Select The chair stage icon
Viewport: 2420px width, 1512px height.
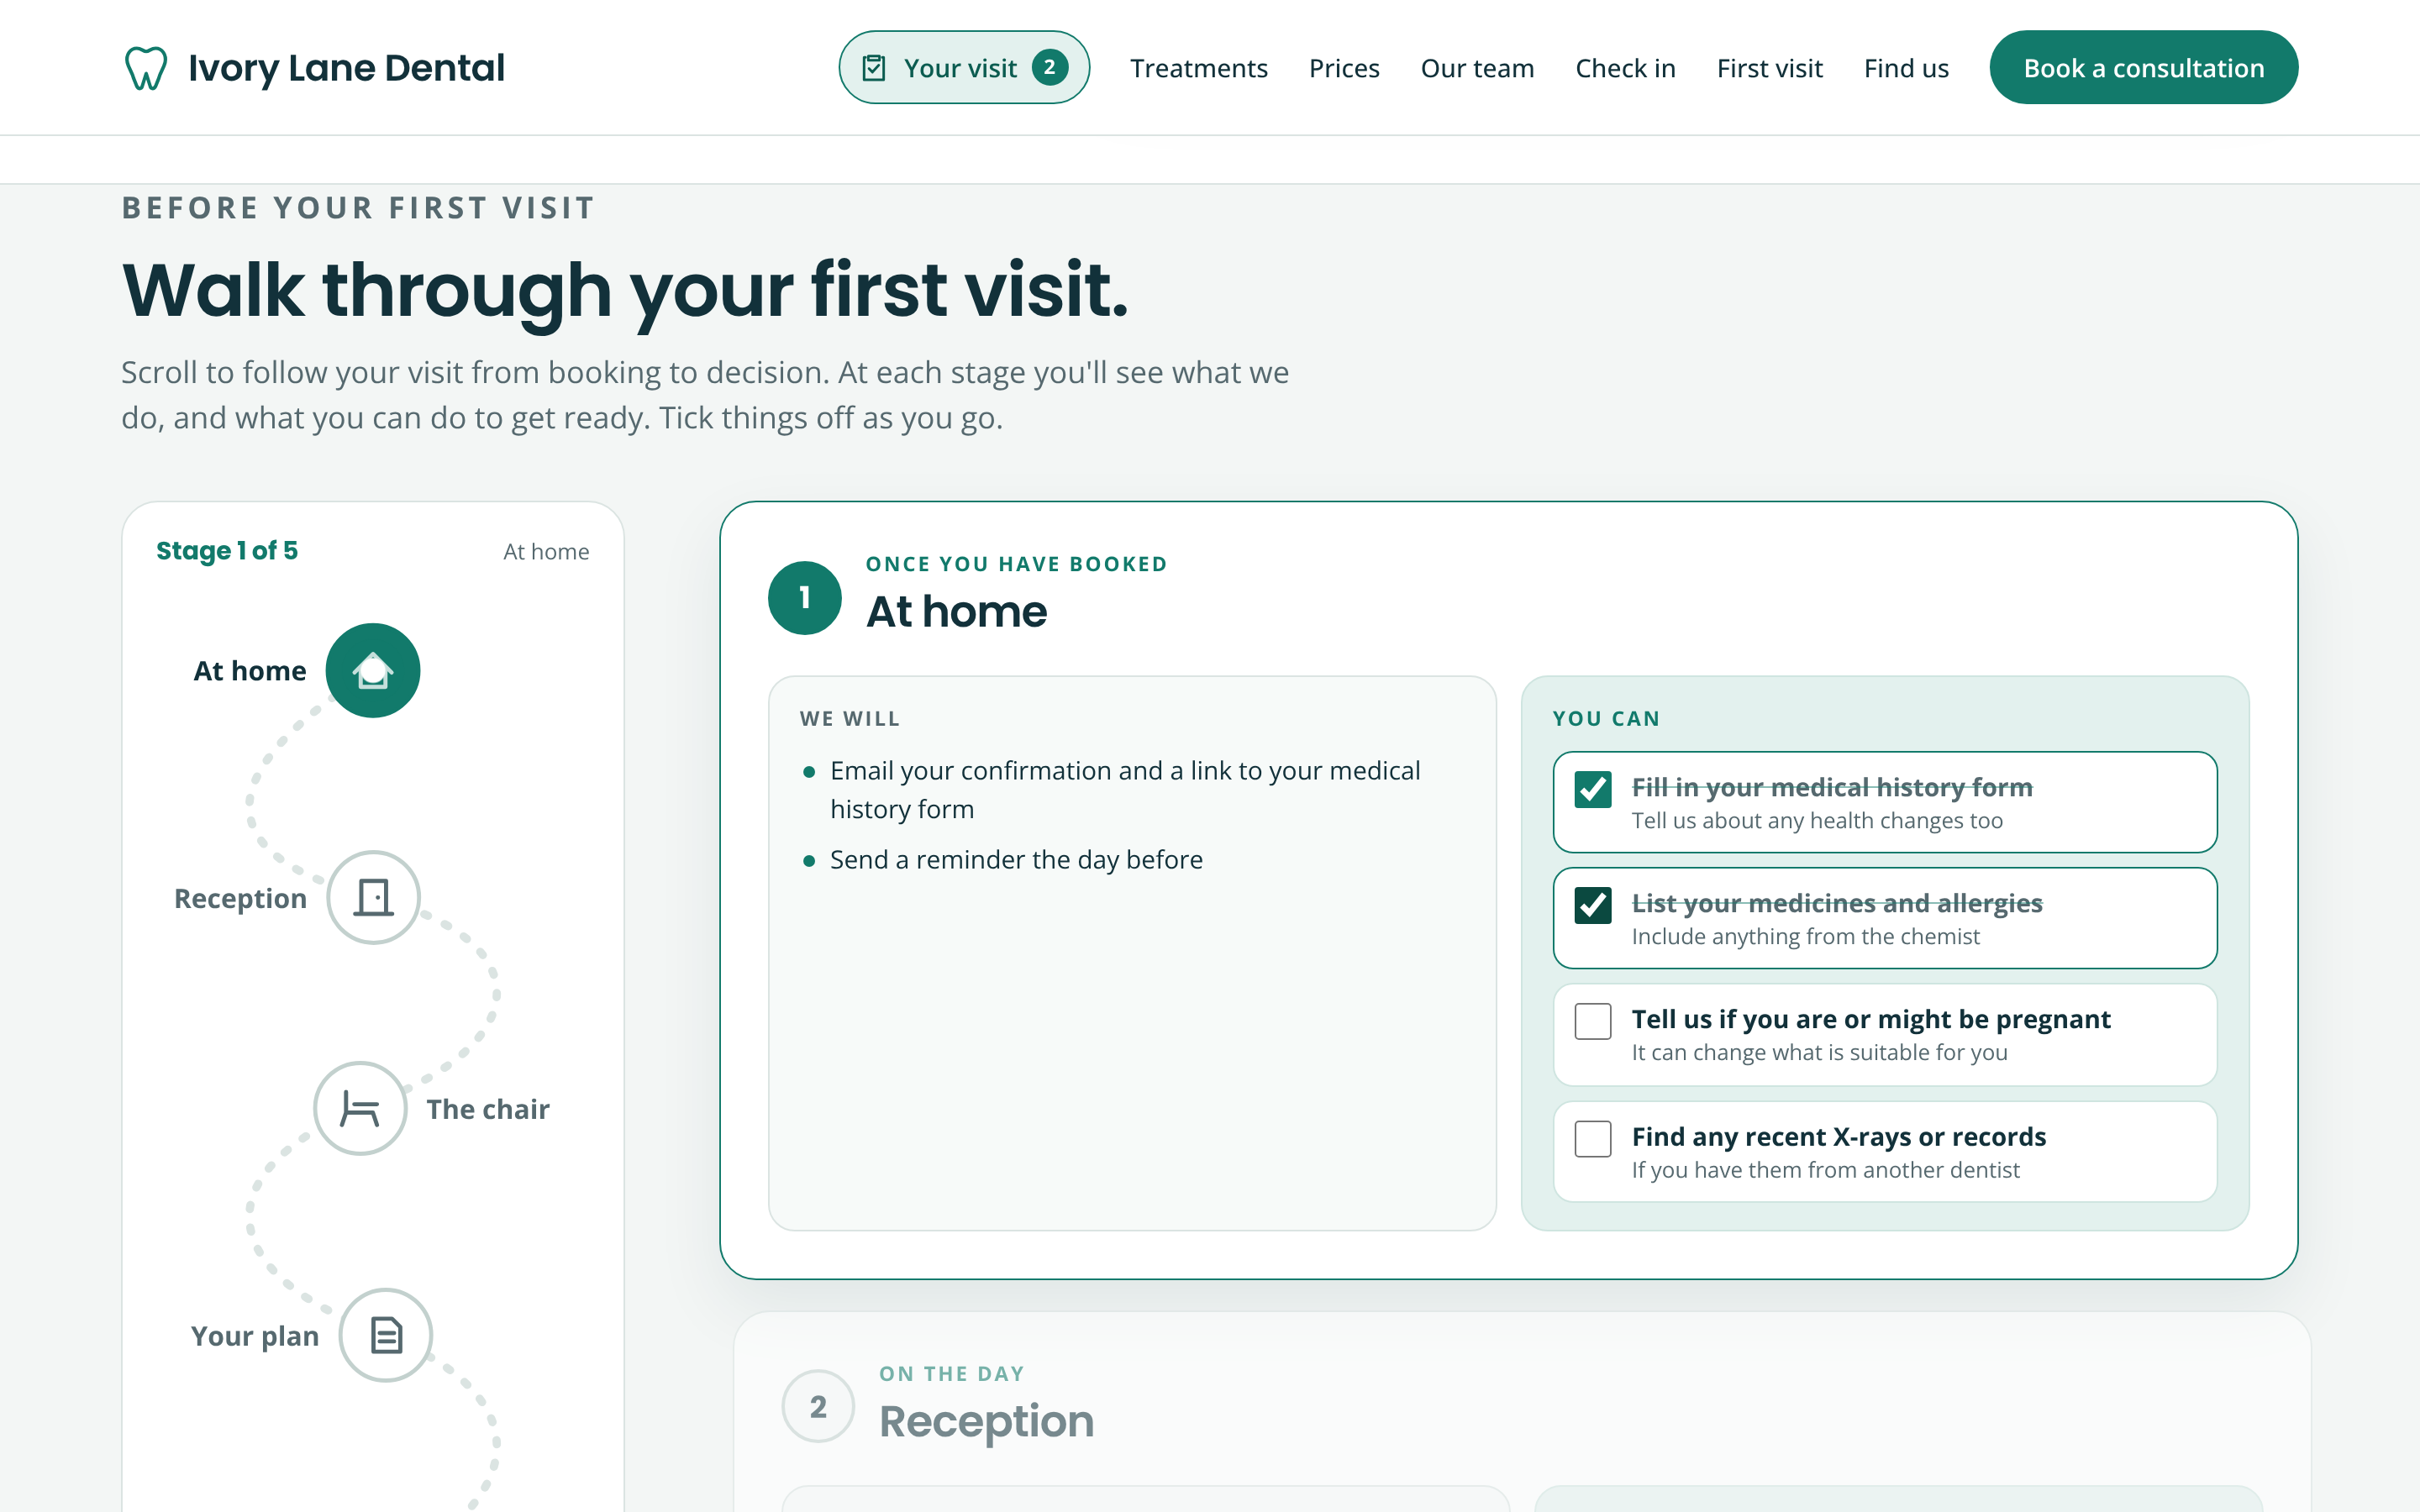coord(360,1108)
